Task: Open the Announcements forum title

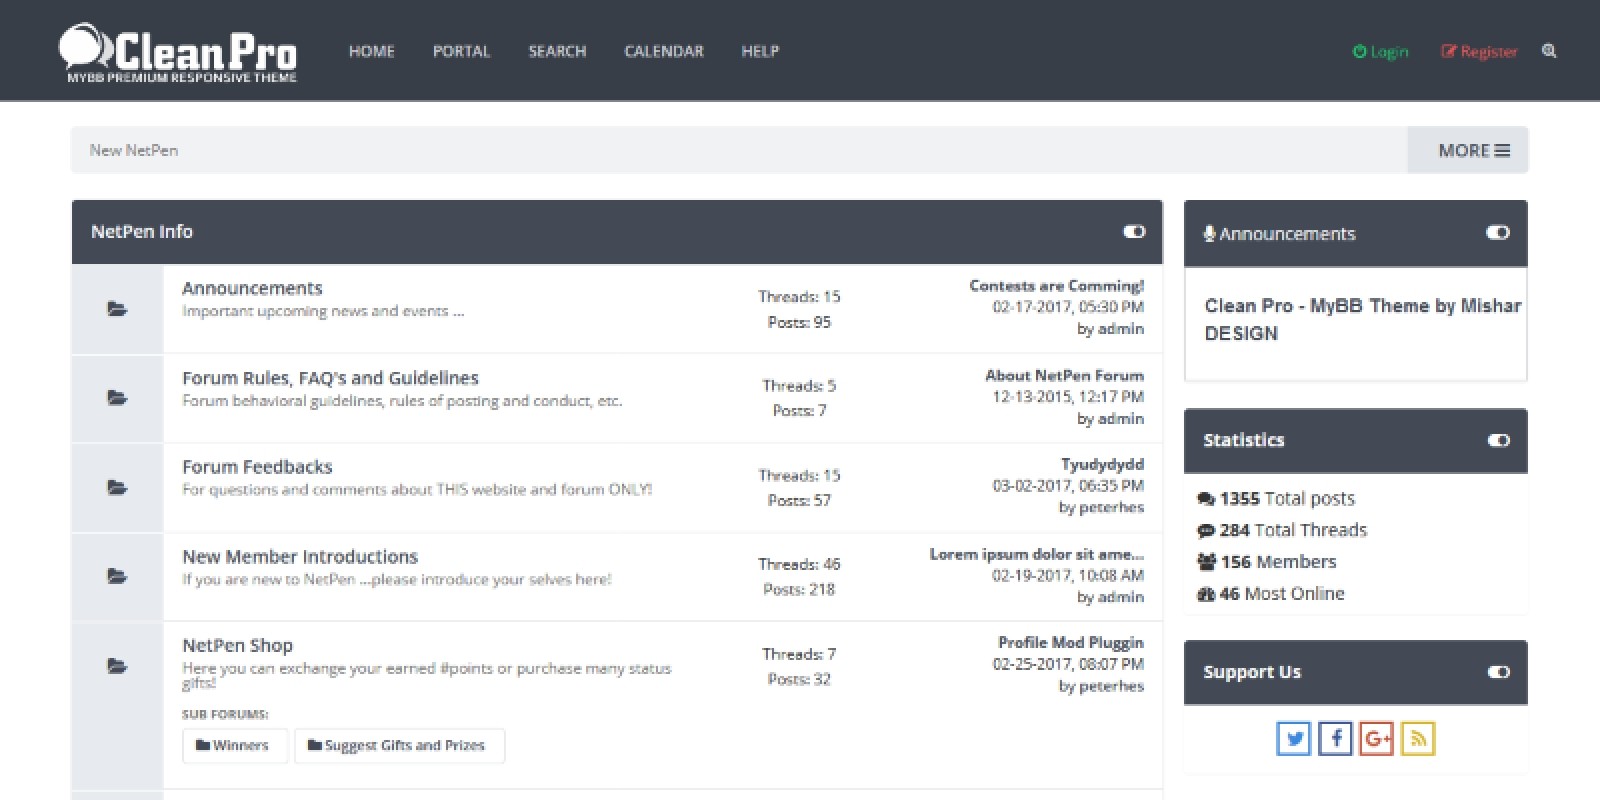Action: click(x=252, y=288)
